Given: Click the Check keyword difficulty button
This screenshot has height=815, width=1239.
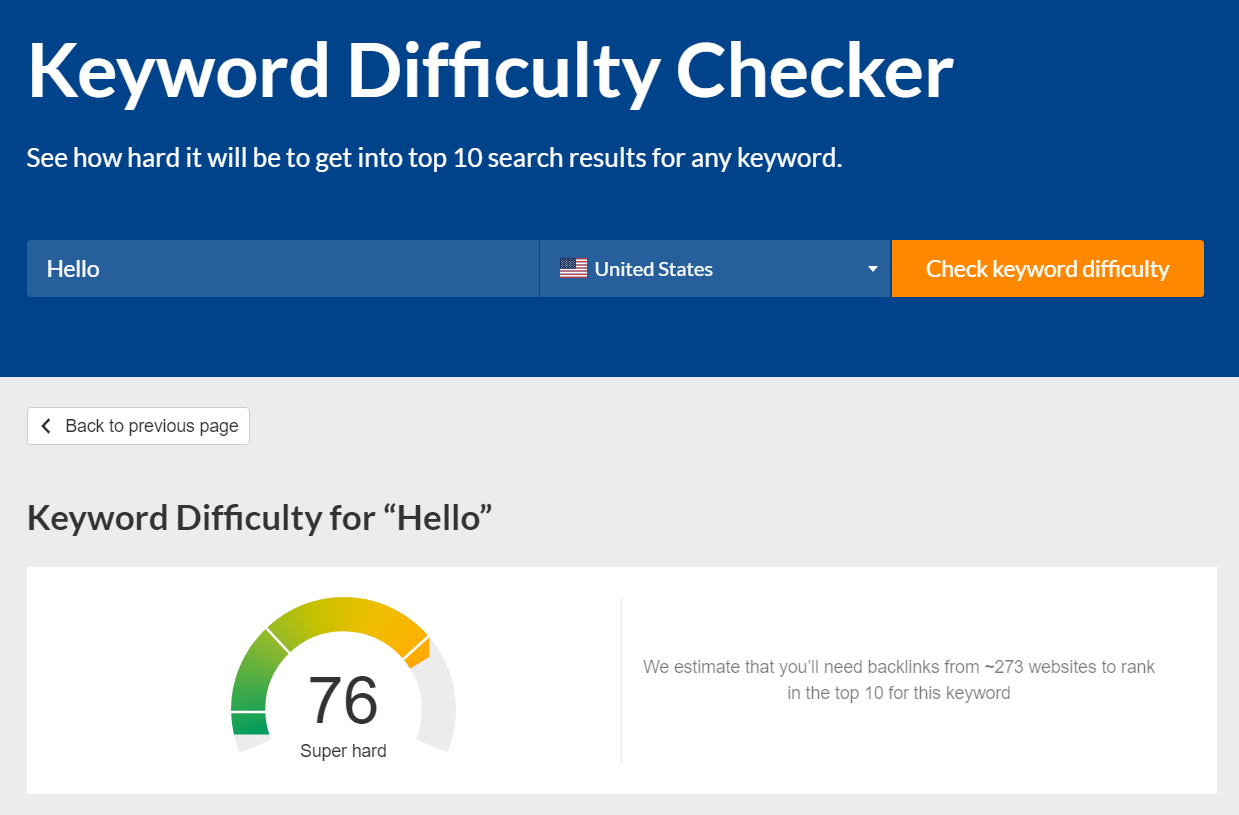Looking at the screenshot, I should 1047,268.
